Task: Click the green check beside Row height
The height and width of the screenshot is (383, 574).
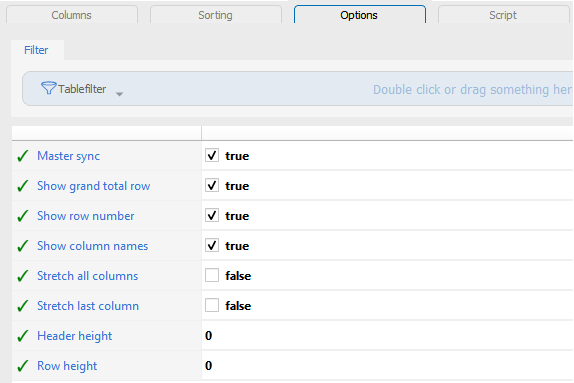Action: pos(23,366)
